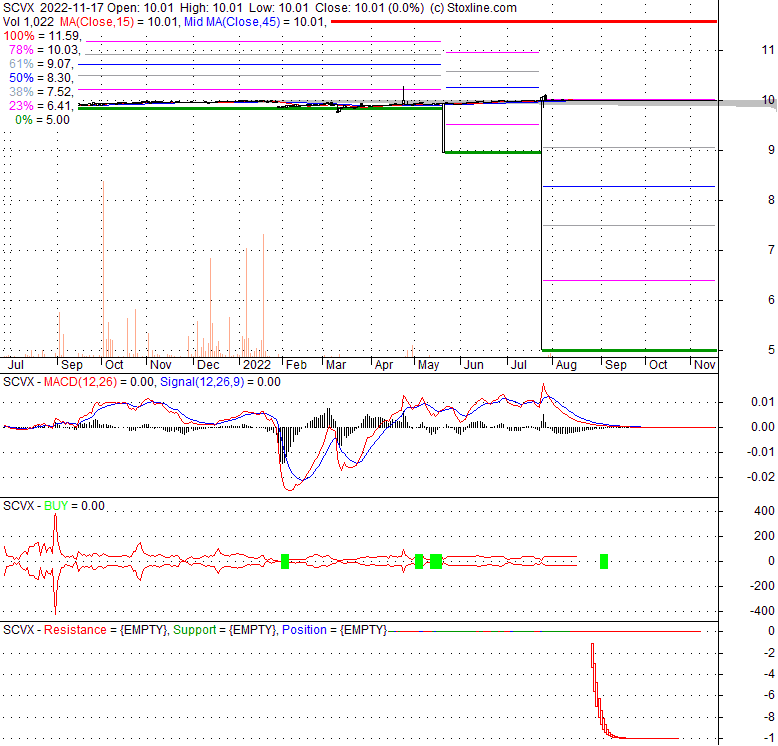This screenshot has width=778, height=746.
Task: Click the 5 price axis value
Action: tap(771, 350)
